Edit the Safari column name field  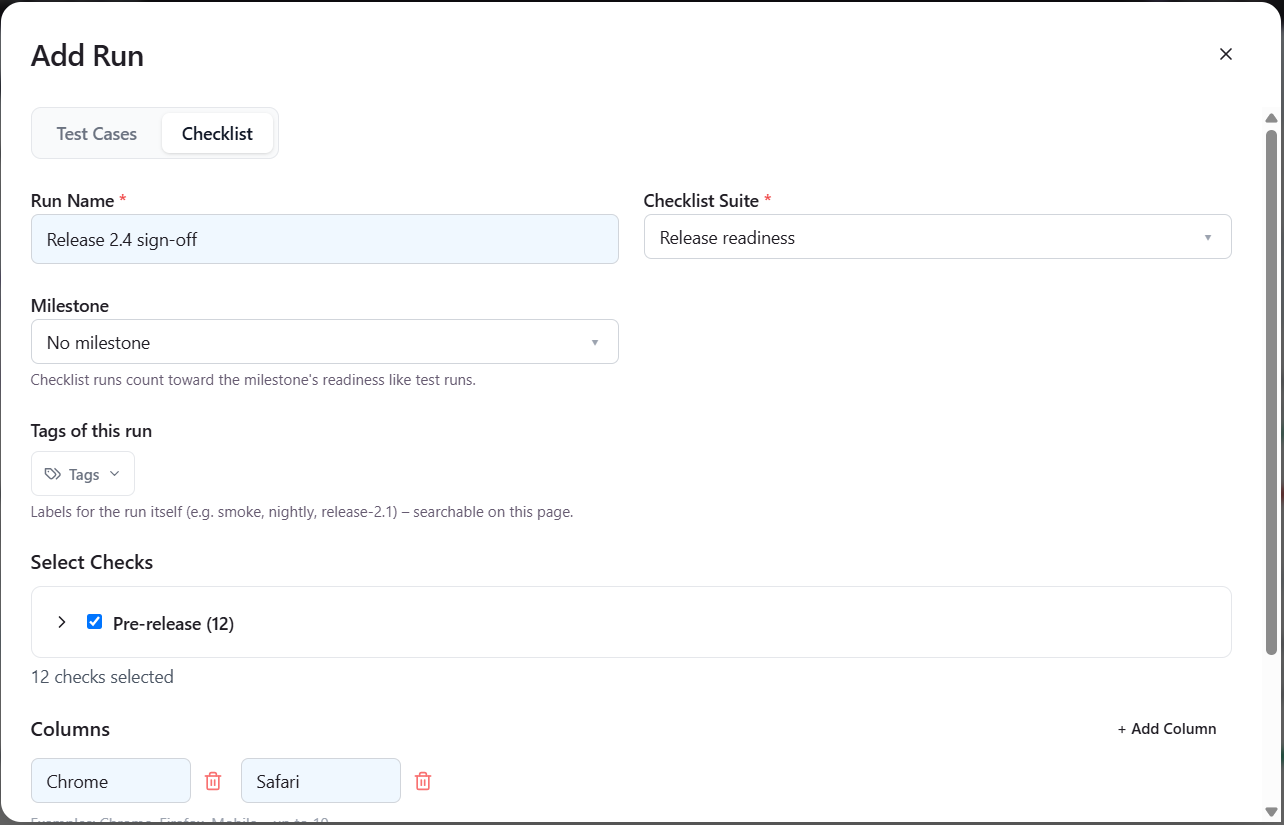(321, 781)
